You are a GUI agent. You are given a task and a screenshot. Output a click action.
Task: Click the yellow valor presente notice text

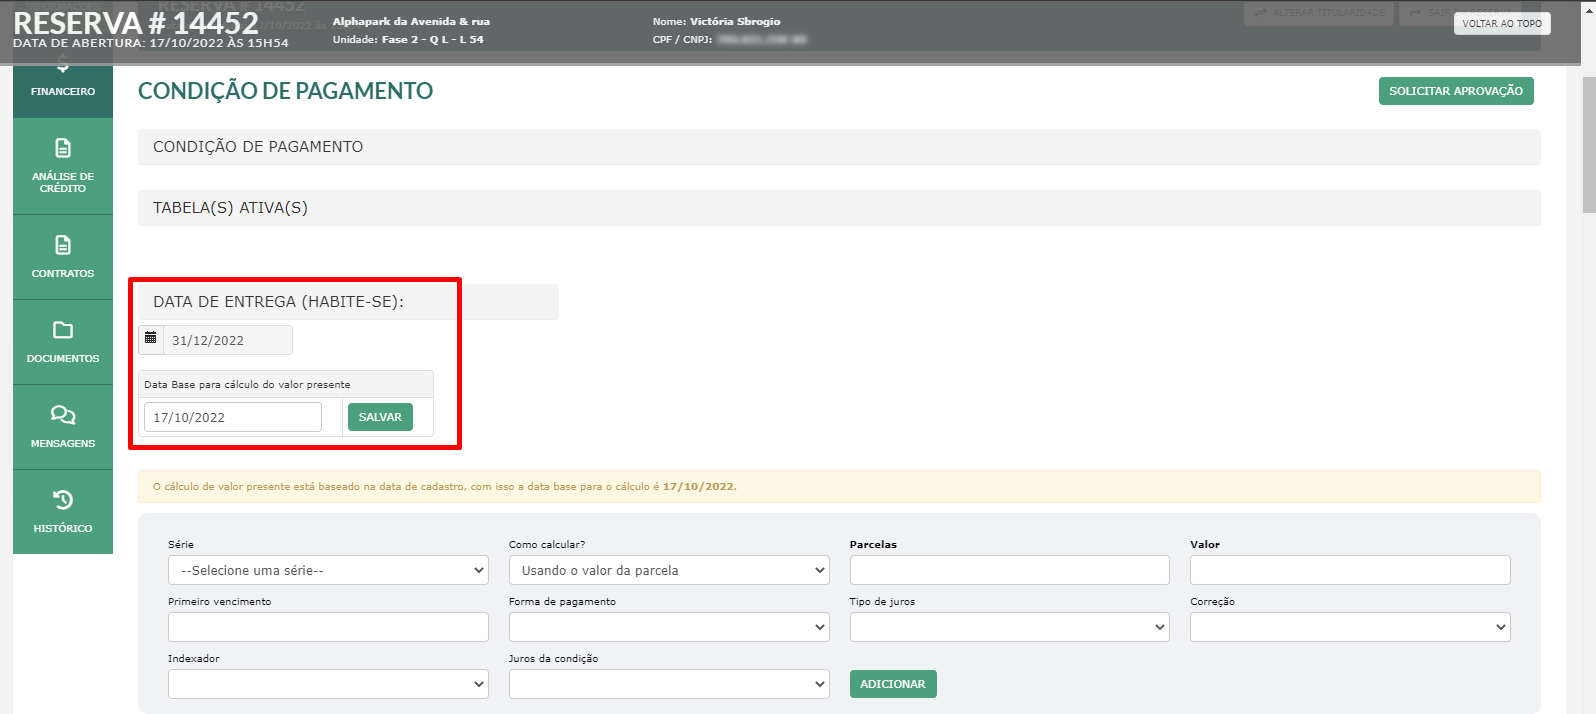coord(445,487)
